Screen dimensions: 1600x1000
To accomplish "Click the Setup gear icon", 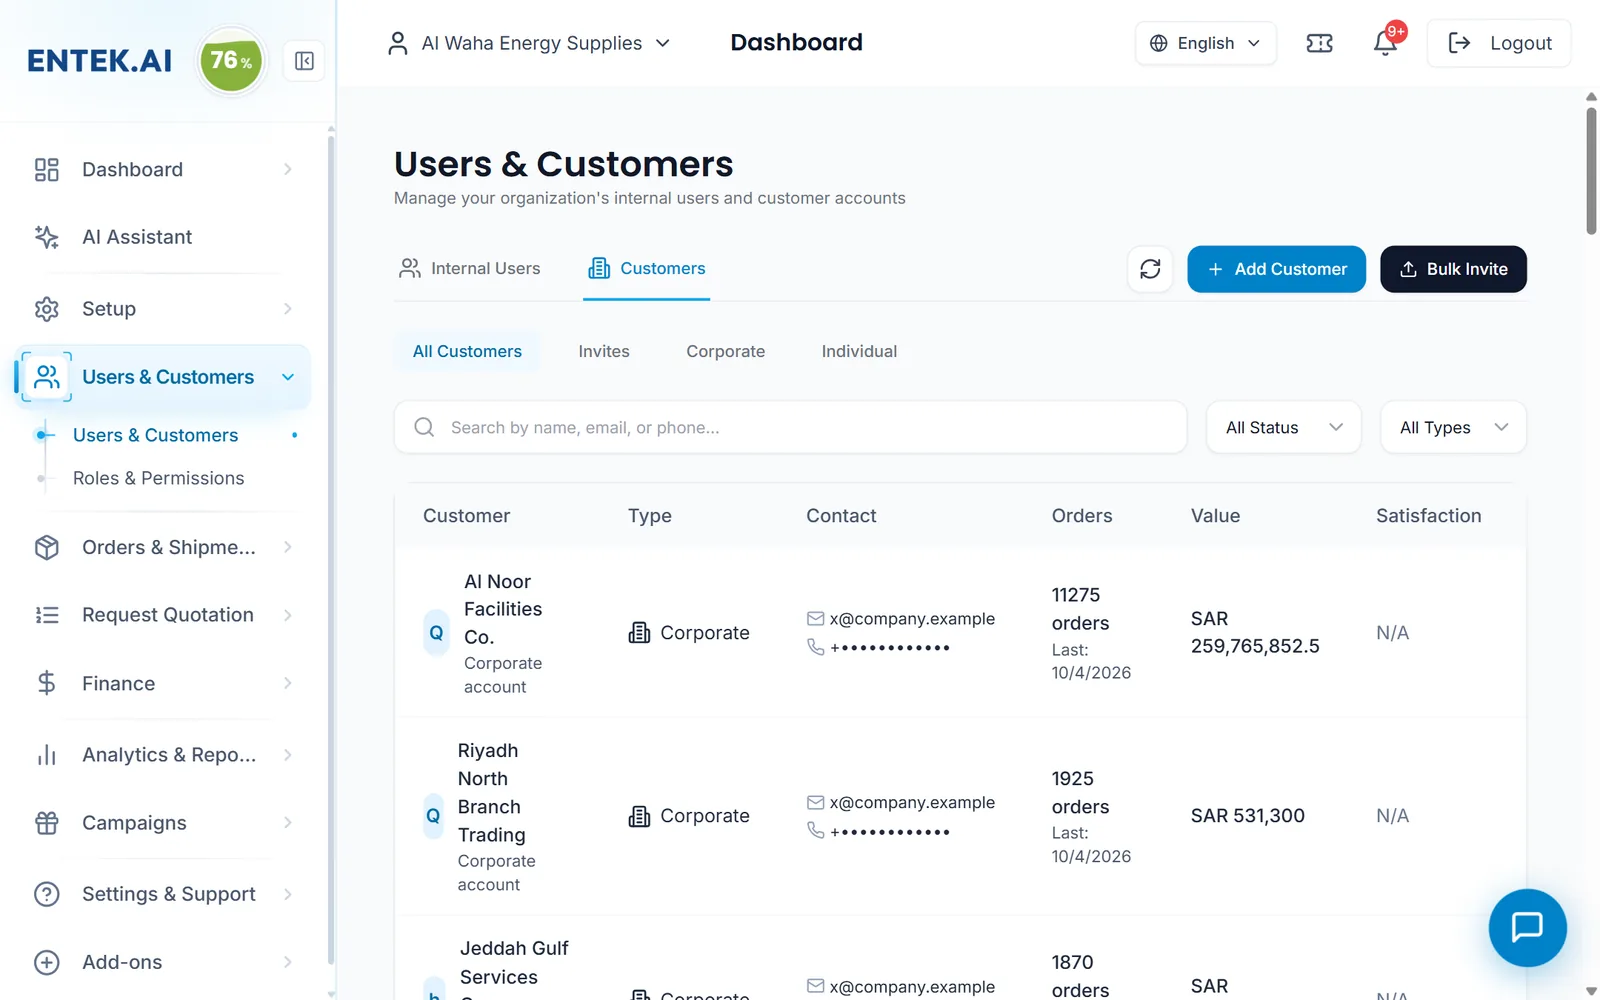I will click(x=47, y=309).
